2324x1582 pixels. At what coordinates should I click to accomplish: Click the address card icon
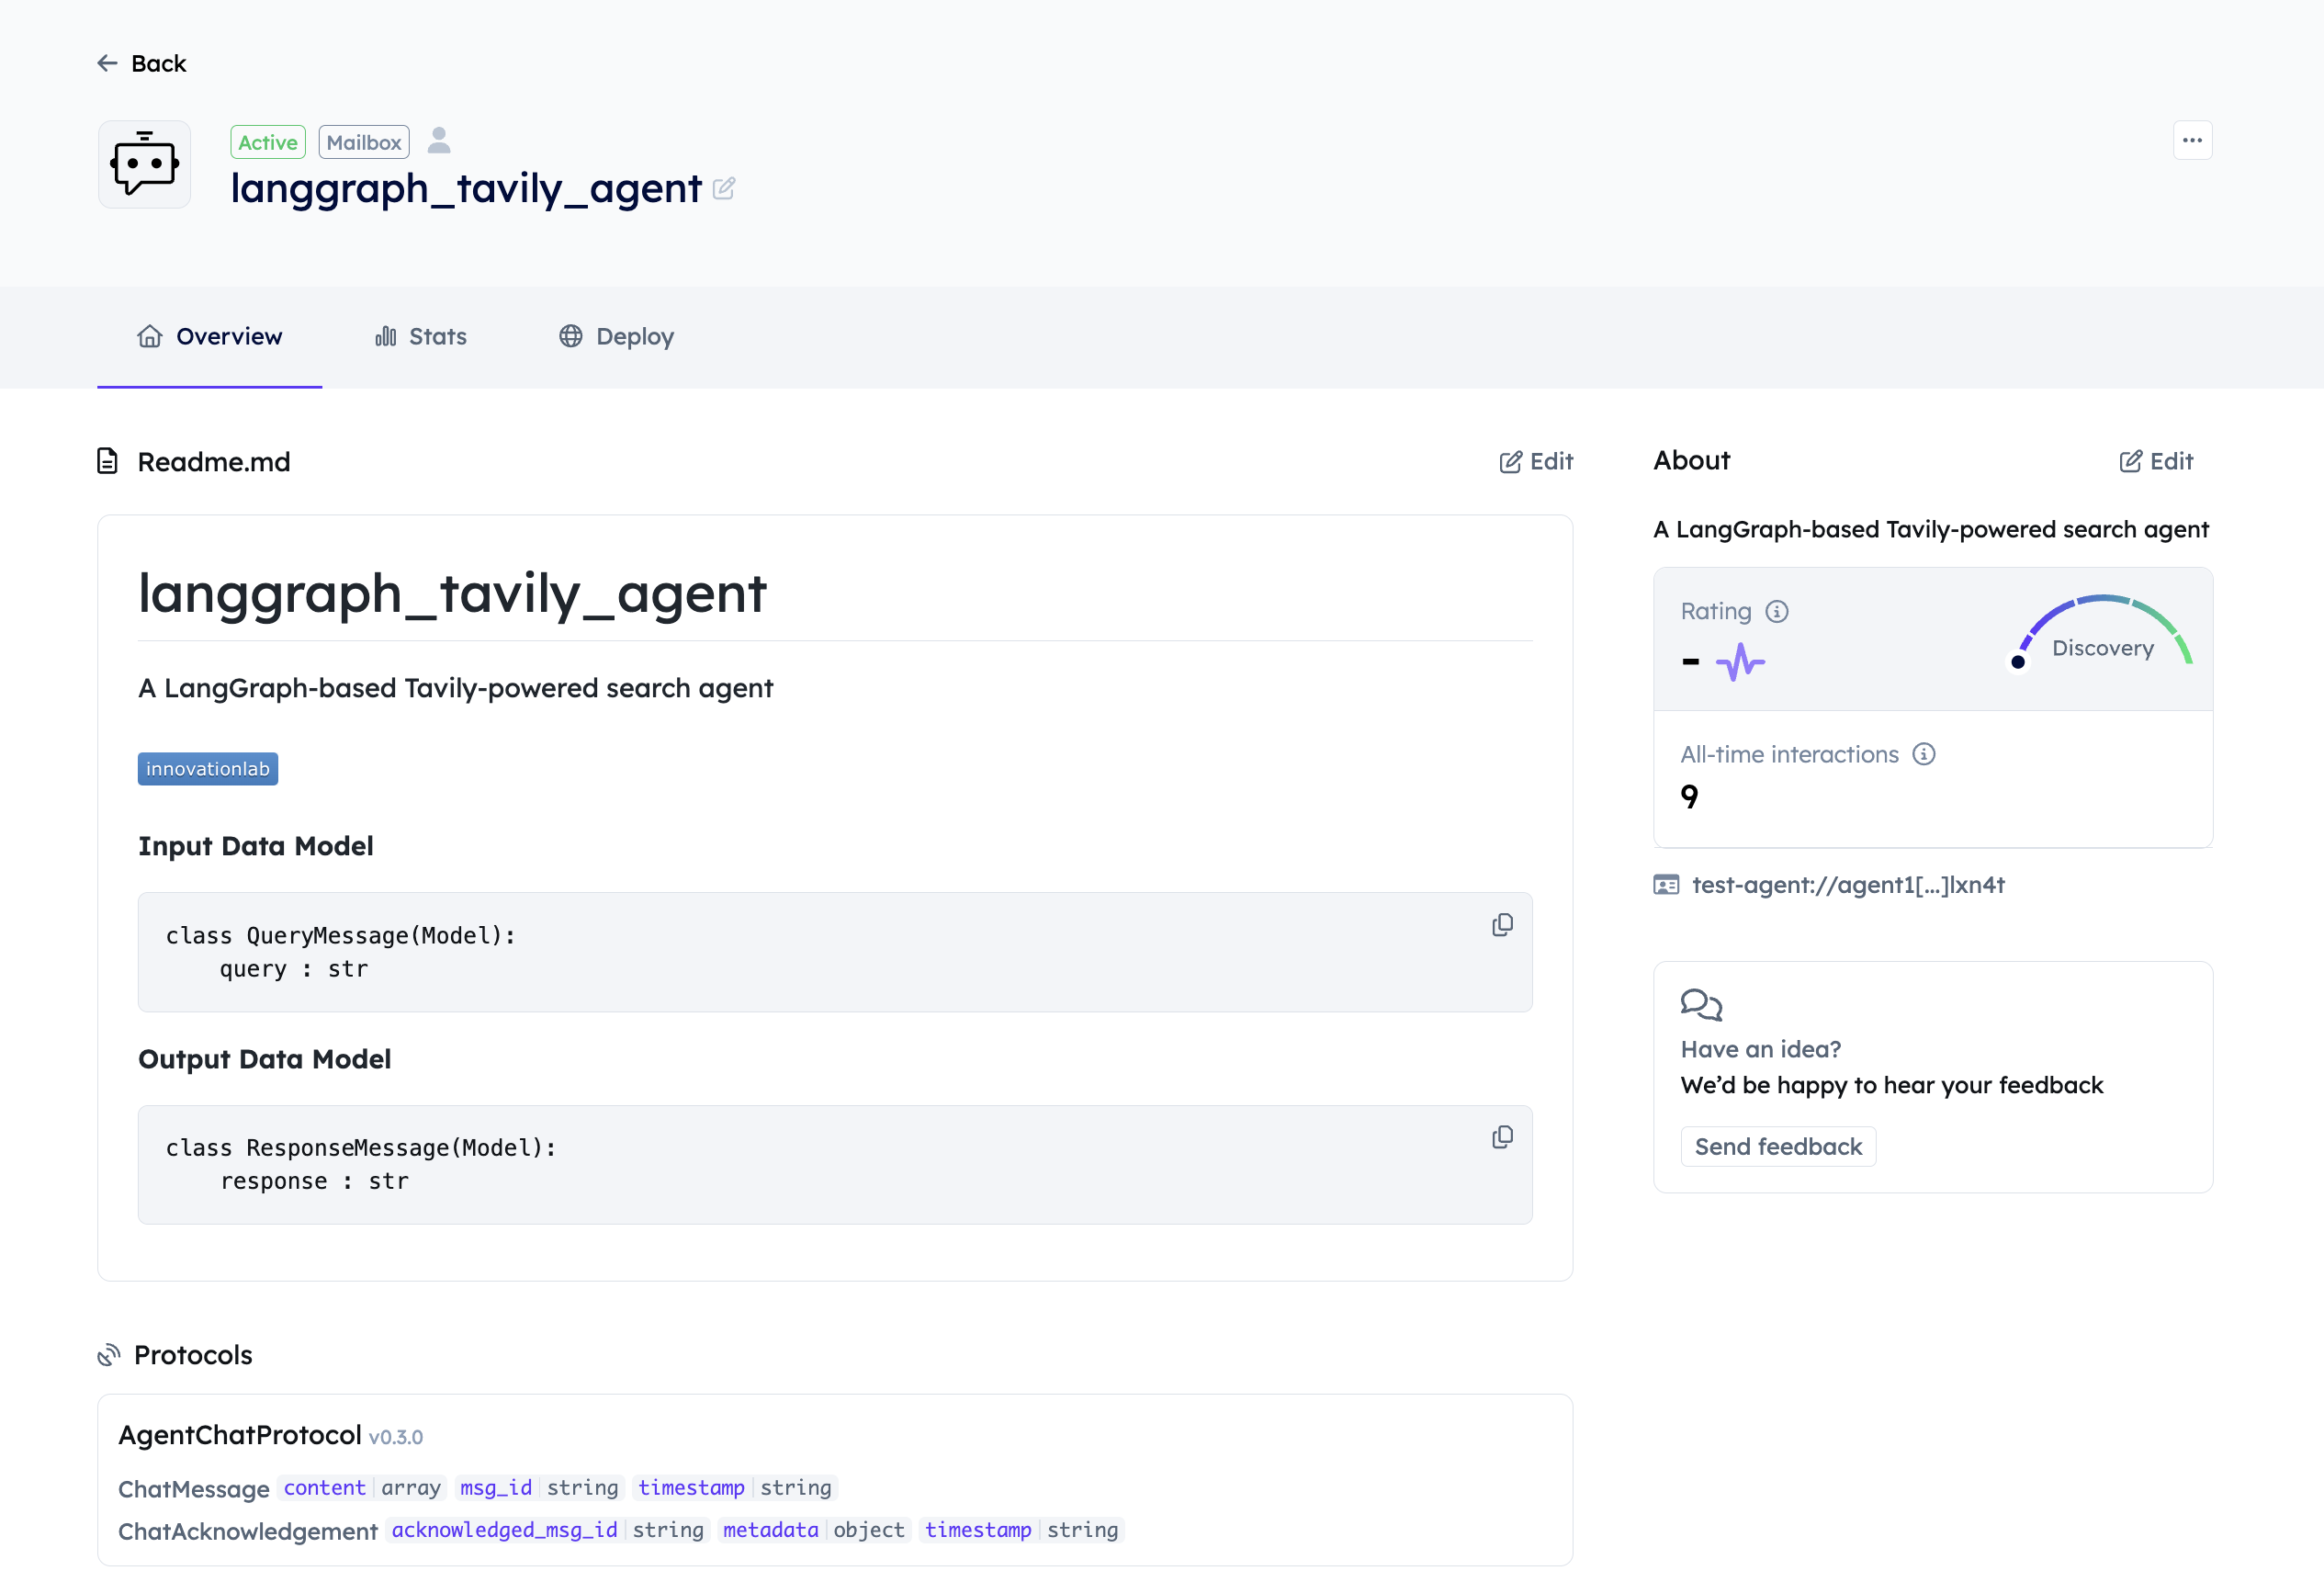coord(1666,885)
